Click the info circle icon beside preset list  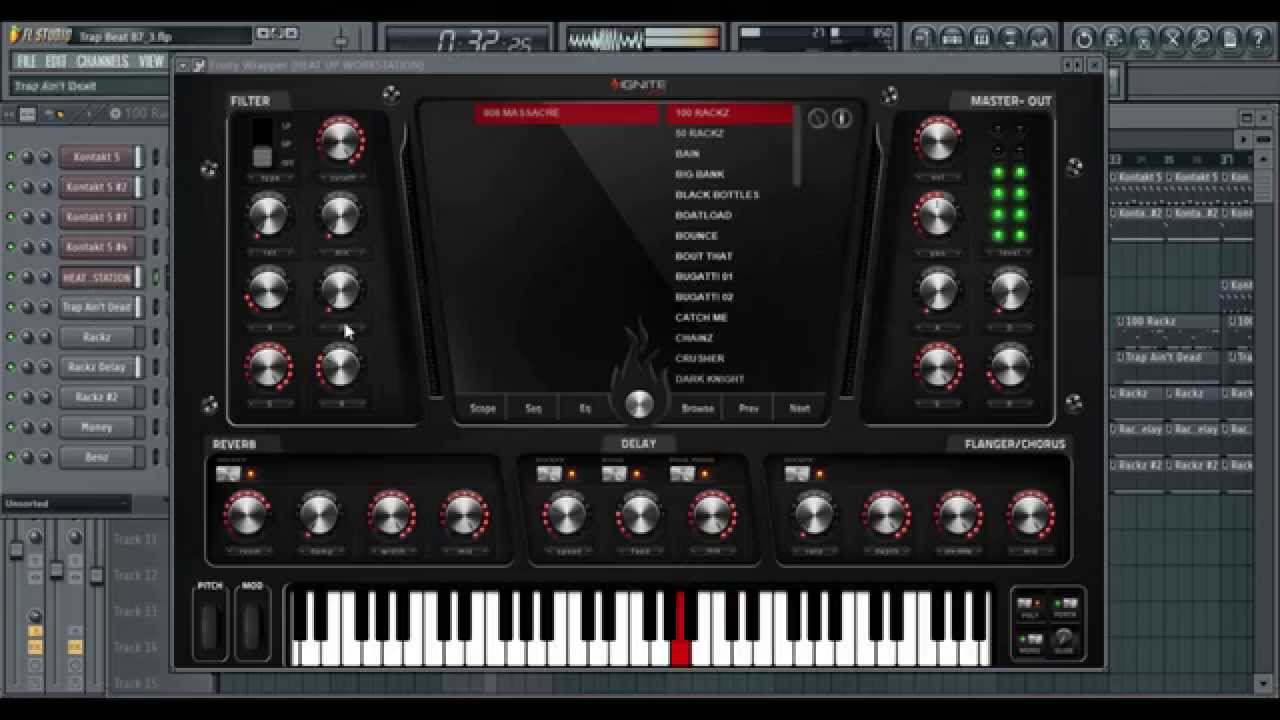tap(842, 119)
